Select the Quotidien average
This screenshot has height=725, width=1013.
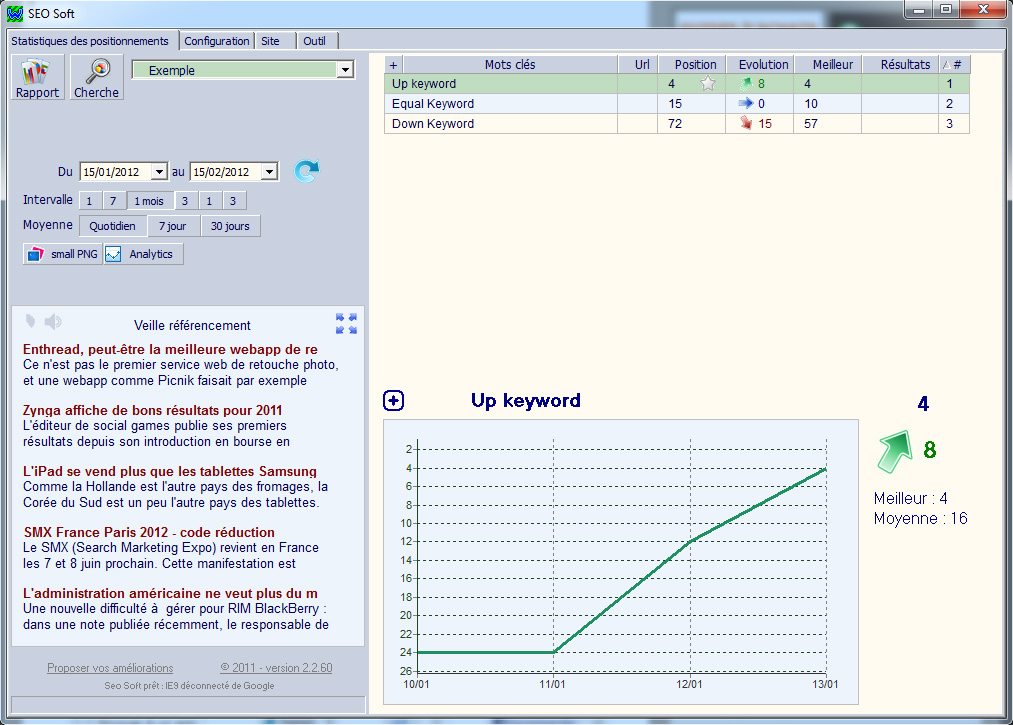click(112, 226)
